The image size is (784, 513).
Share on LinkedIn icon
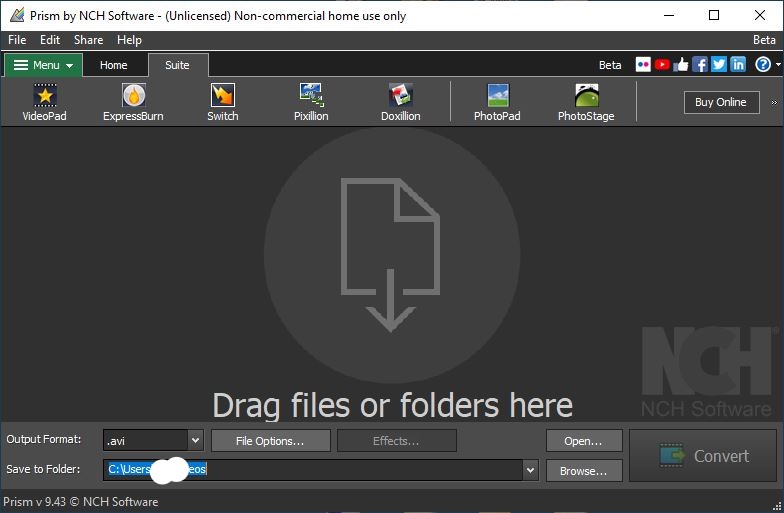738,64
